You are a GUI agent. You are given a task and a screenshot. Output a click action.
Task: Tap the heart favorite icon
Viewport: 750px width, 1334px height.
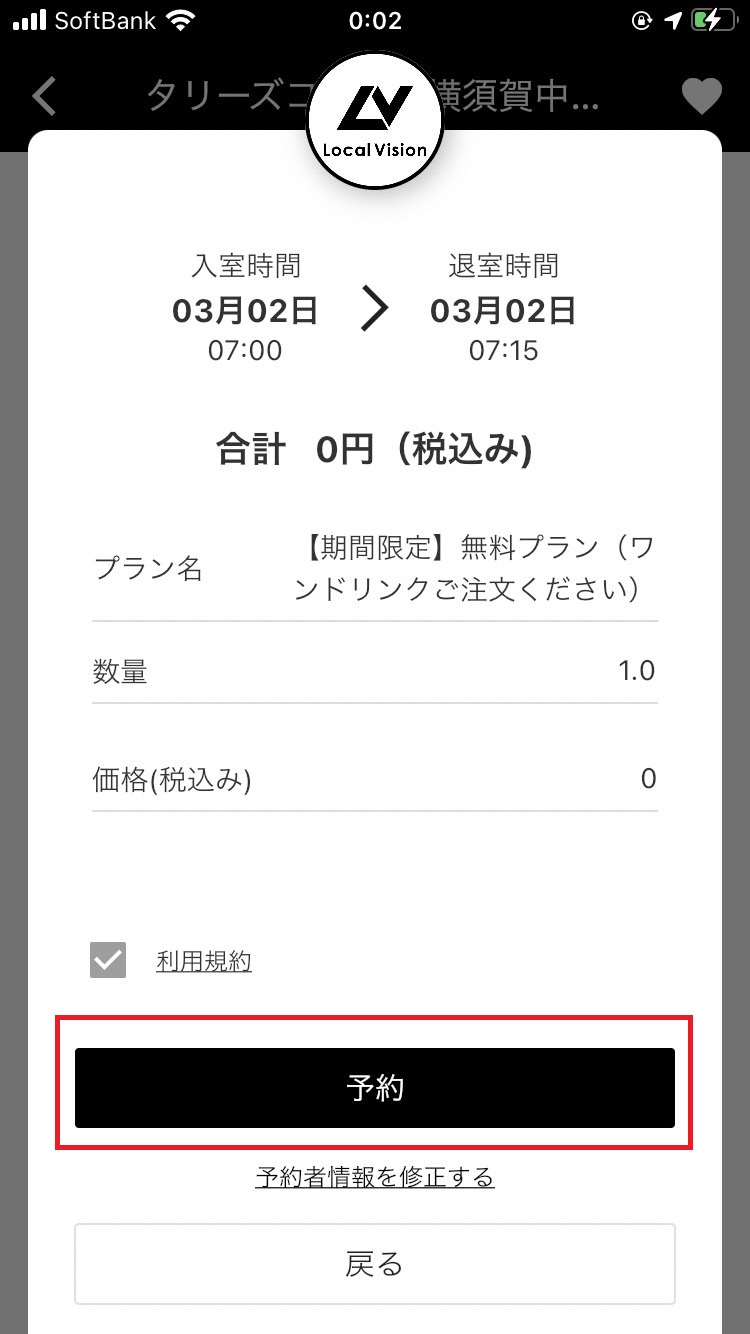pyautogui.click(x=701, y=96)
